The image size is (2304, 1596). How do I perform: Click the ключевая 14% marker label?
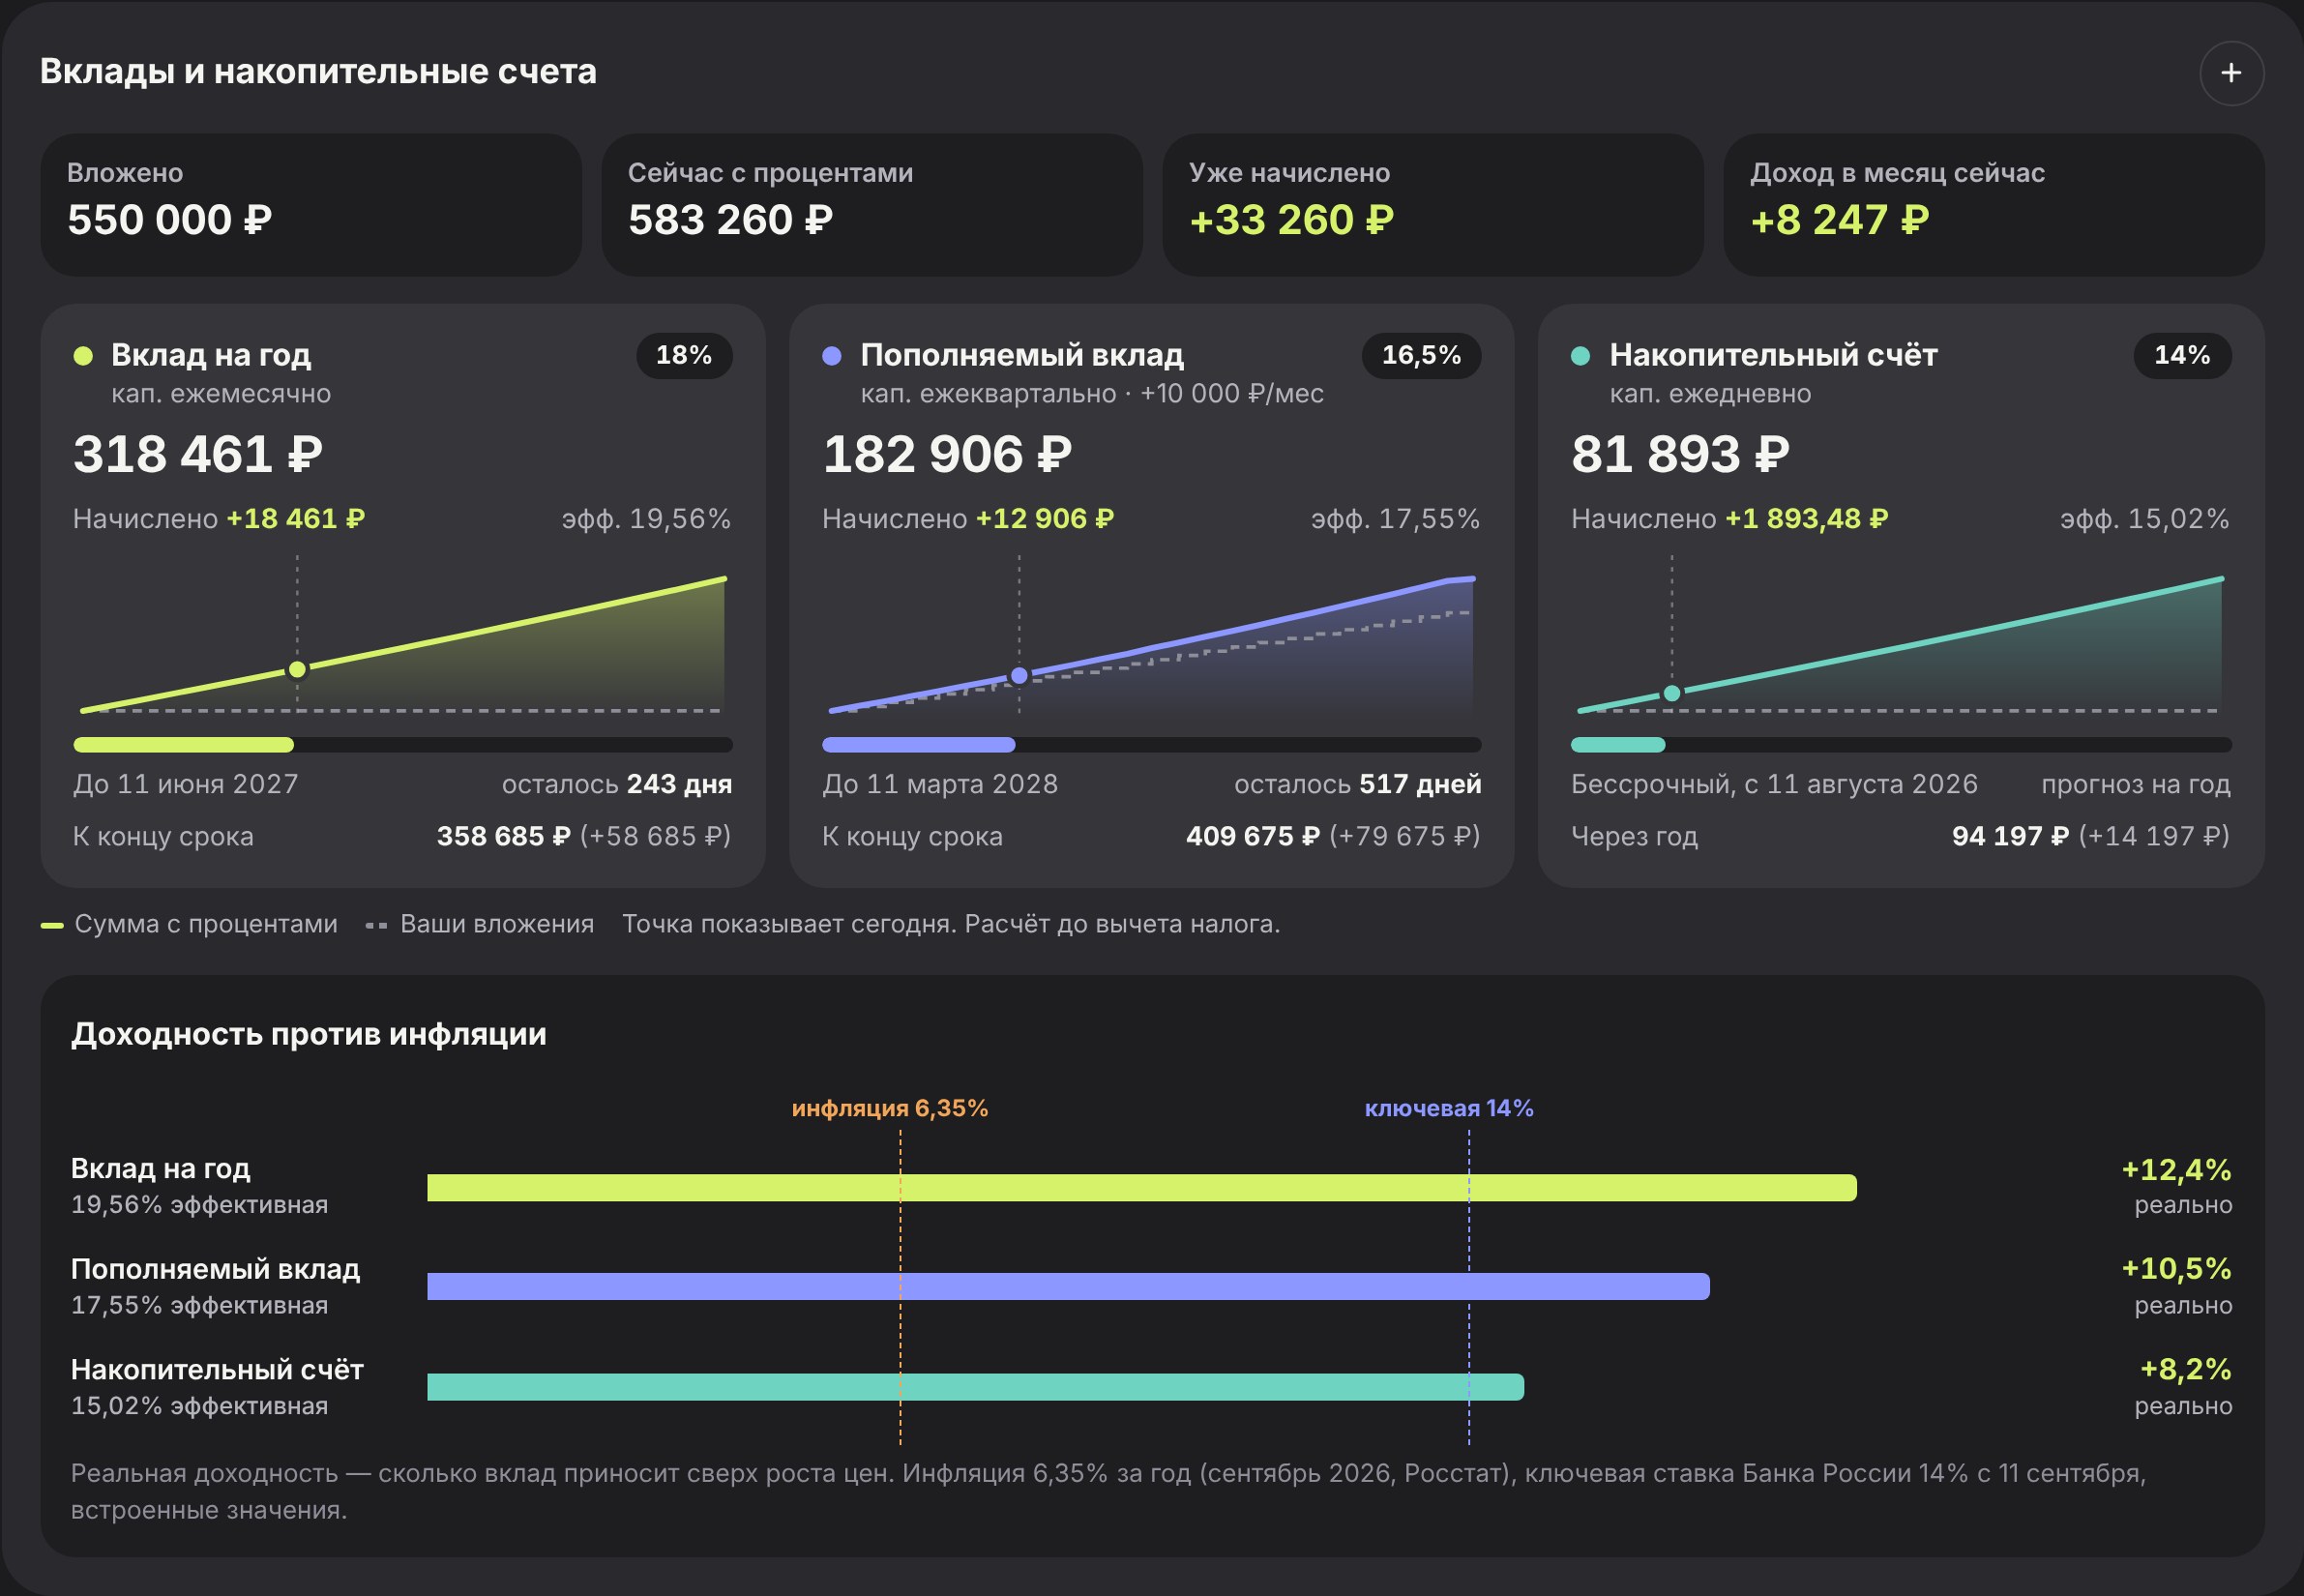(1449, 1108)
